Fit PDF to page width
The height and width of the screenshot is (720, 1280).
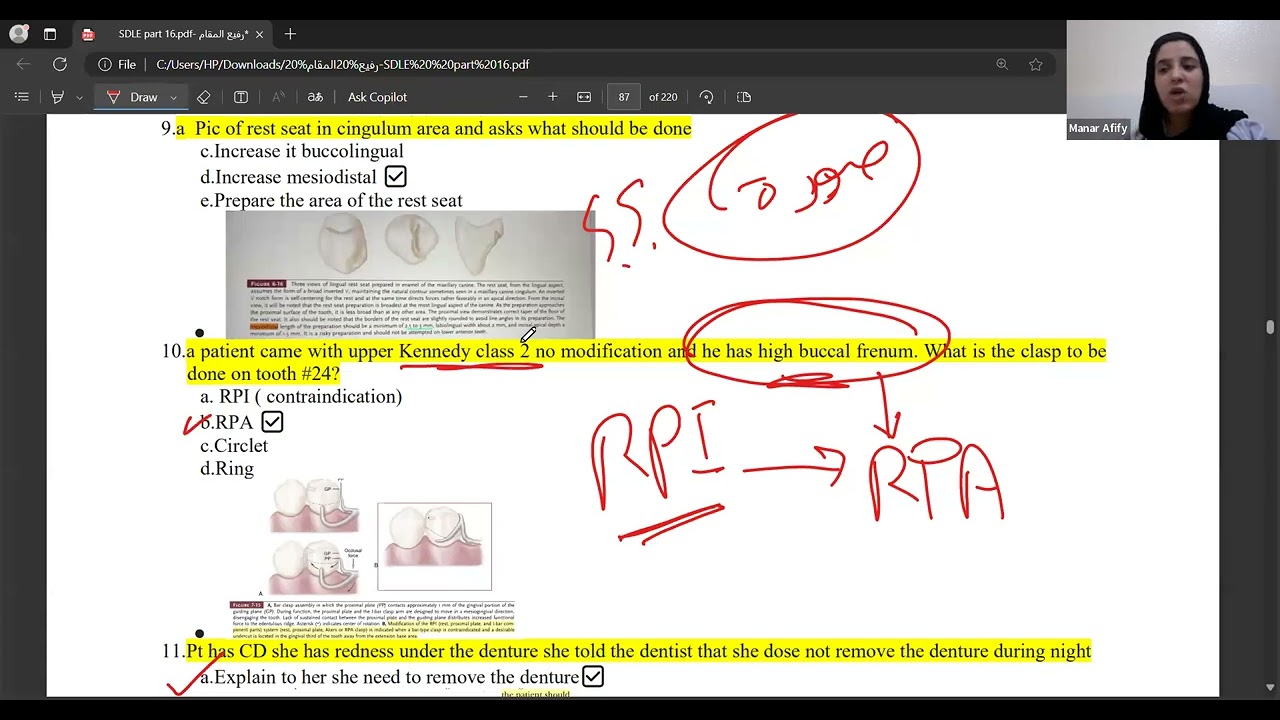[584, 97]
